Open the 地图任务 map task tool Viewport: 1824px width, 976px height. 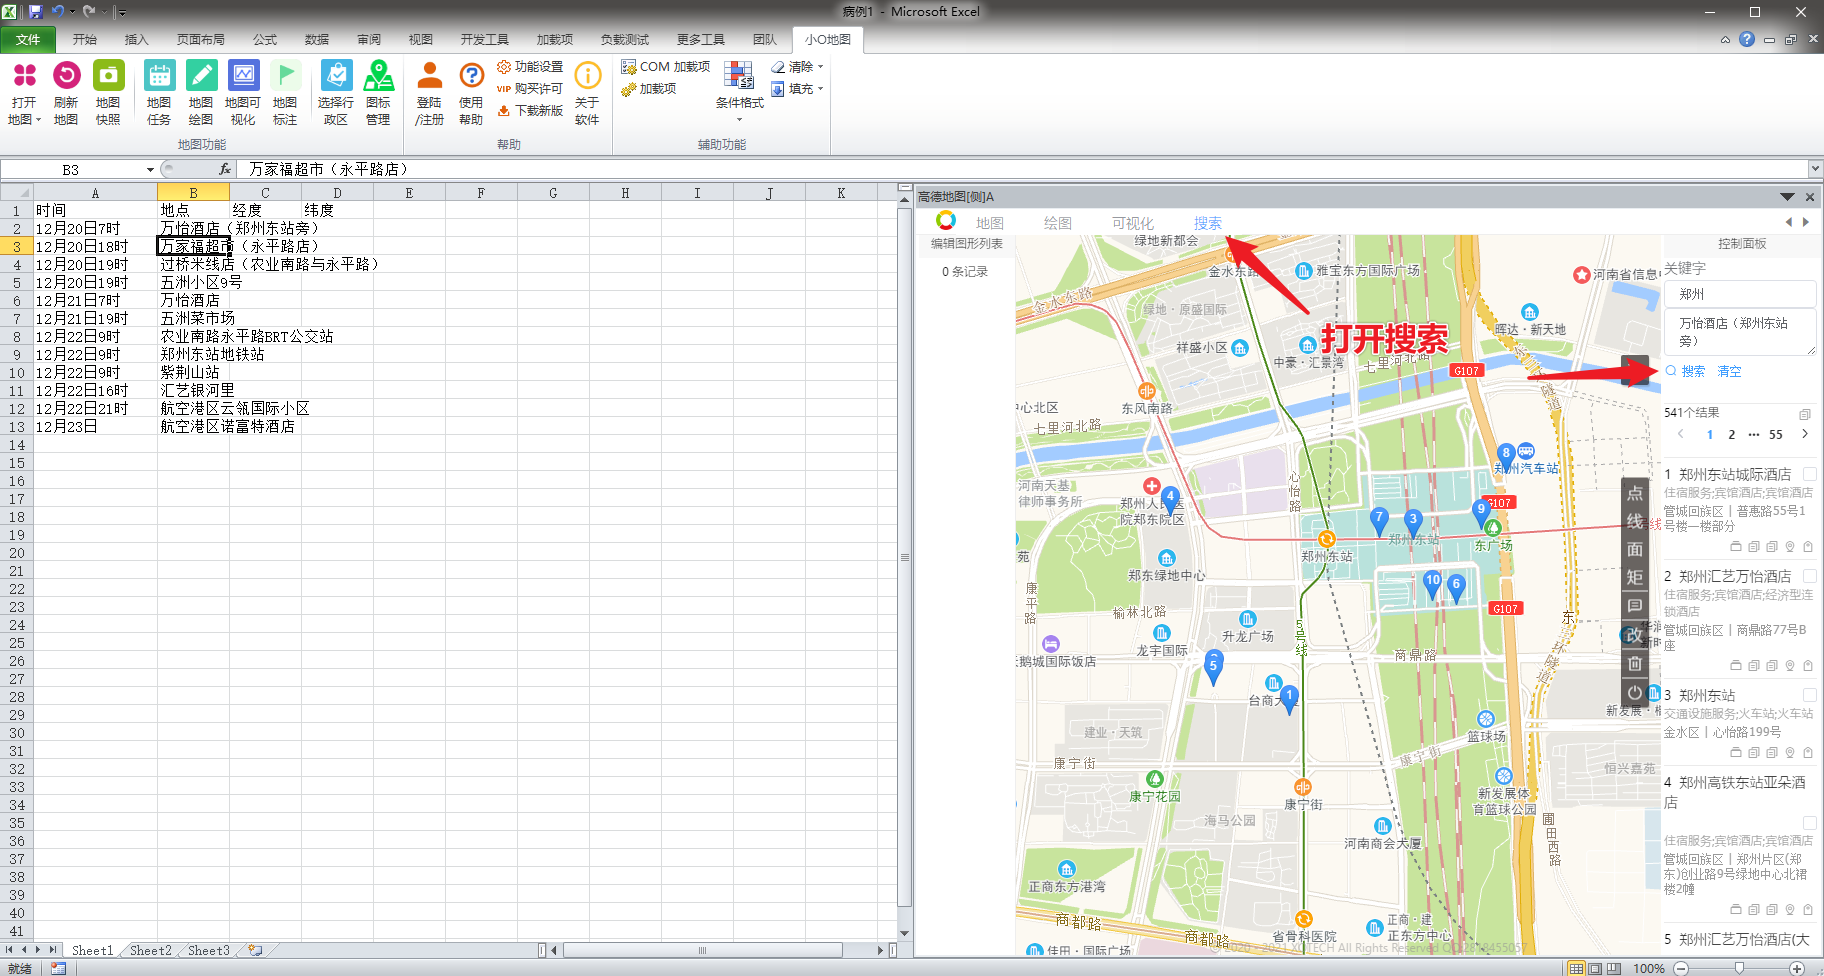coord(159,76)
